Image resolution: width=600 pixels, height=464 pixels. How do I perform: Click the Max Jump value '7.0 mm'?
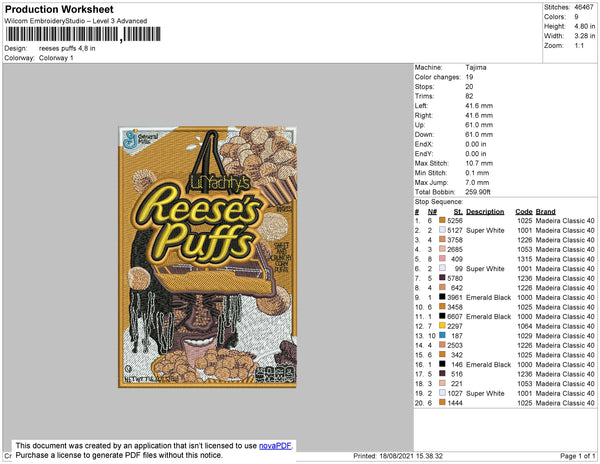(x=477, y=182)
